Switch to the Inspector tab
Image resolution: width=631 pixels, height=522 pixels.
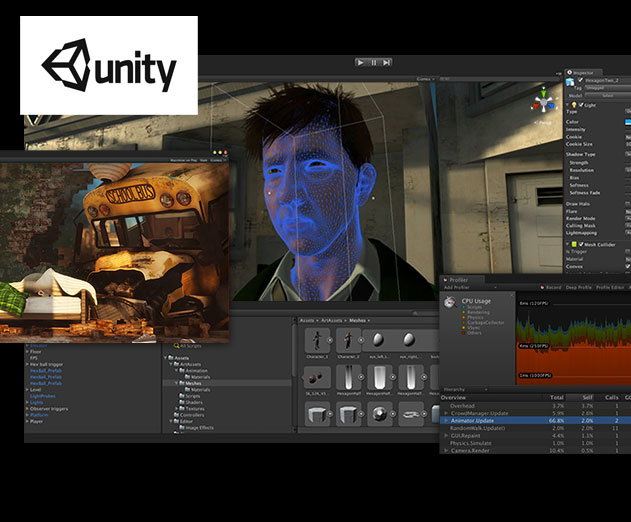tap(583, 73)
